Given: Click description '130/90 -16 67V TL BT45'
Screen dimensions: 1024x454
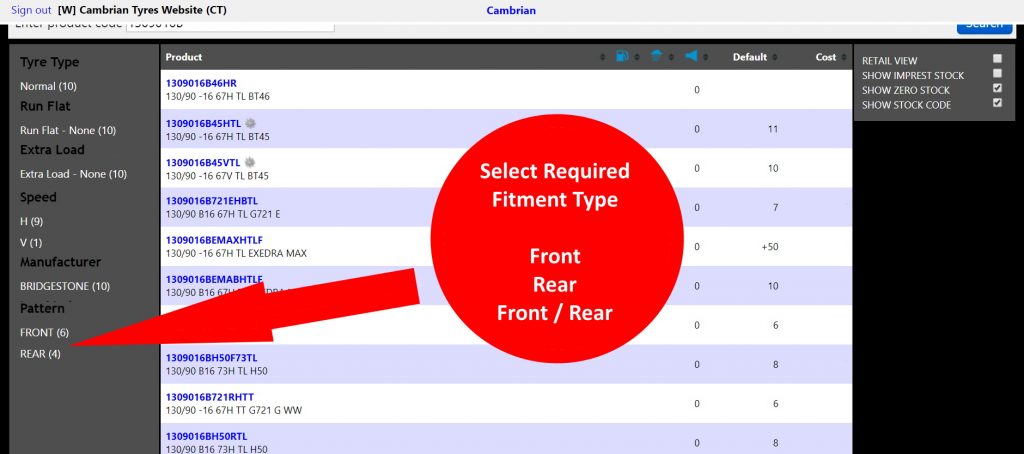Looking at the screenshot, I should (217, 176).
